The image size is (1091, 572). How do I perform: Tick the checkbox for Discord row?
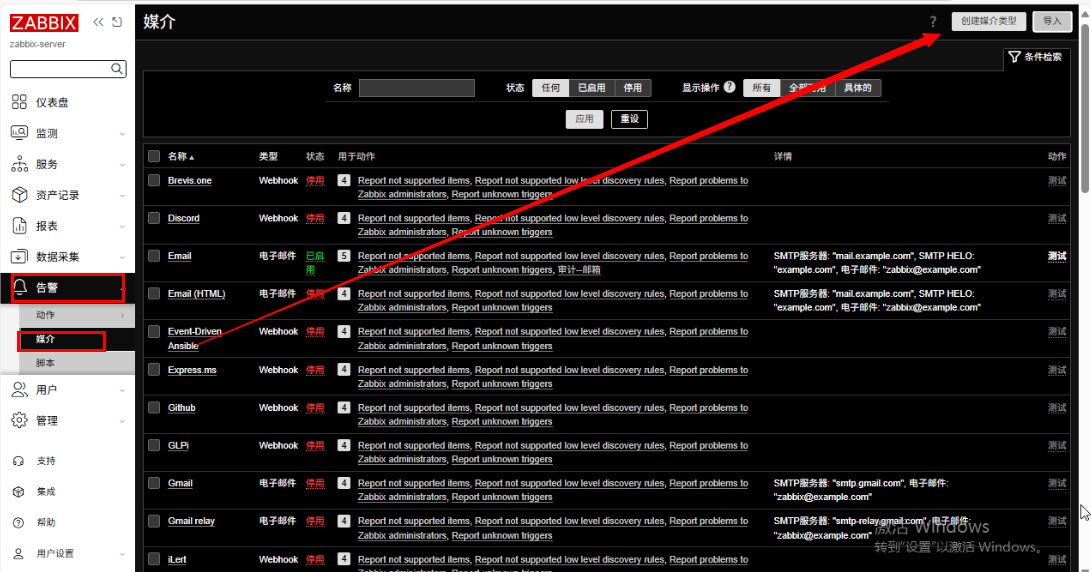[x=154, y=218]
